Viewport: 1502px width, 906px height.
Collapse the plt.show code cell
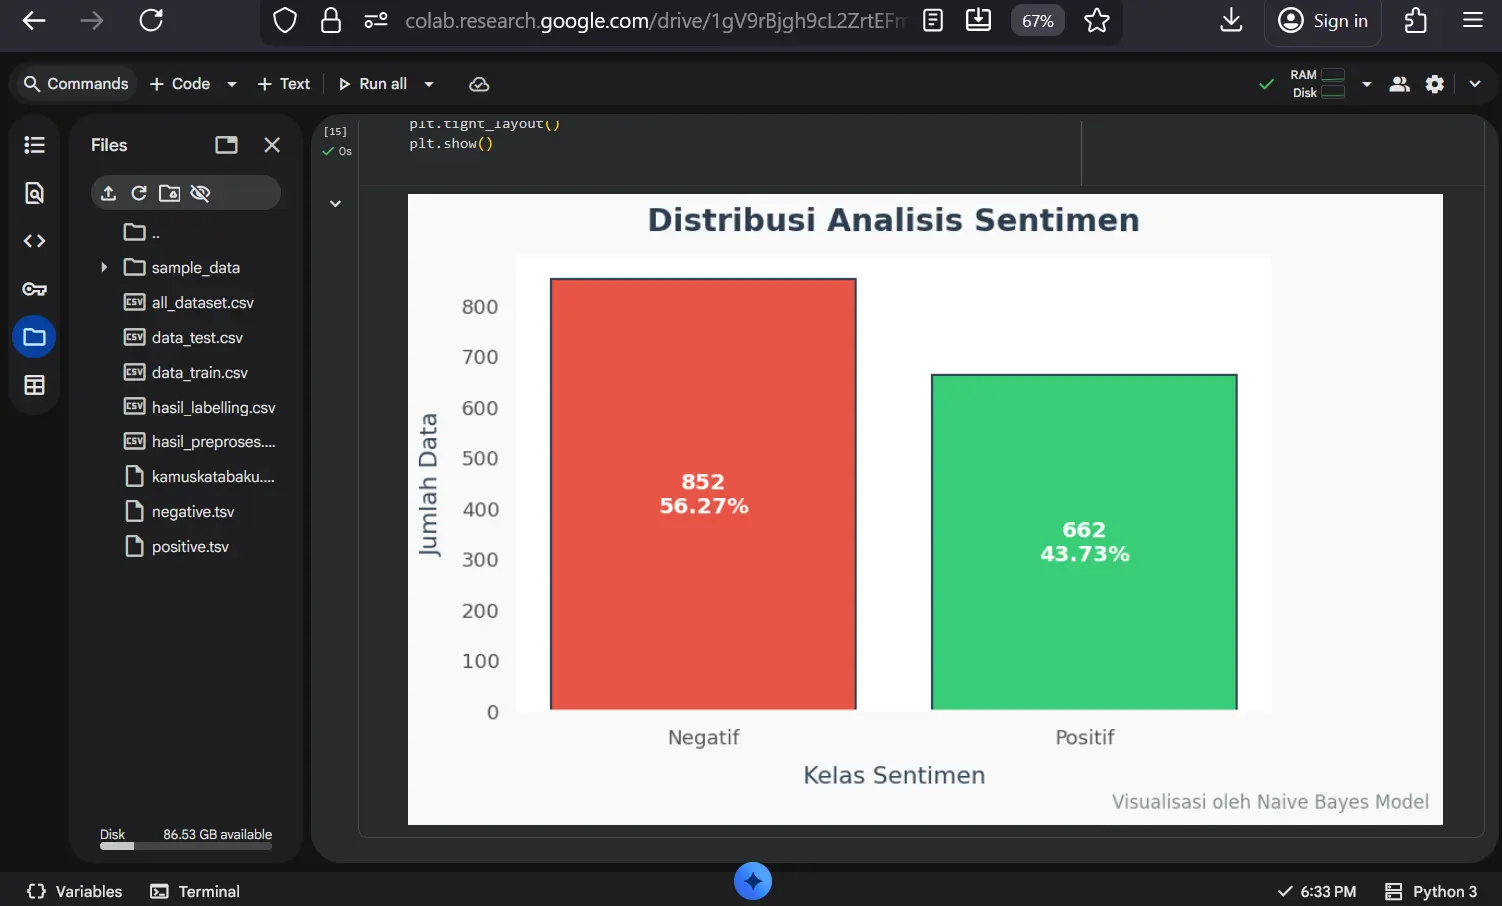(335, 203)
